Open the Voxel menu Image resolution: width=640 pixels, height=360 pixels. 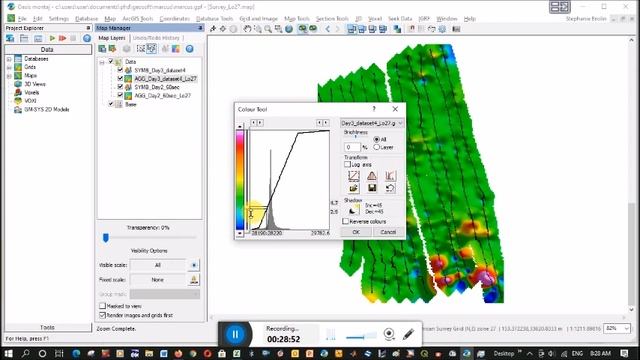[375, 19]
